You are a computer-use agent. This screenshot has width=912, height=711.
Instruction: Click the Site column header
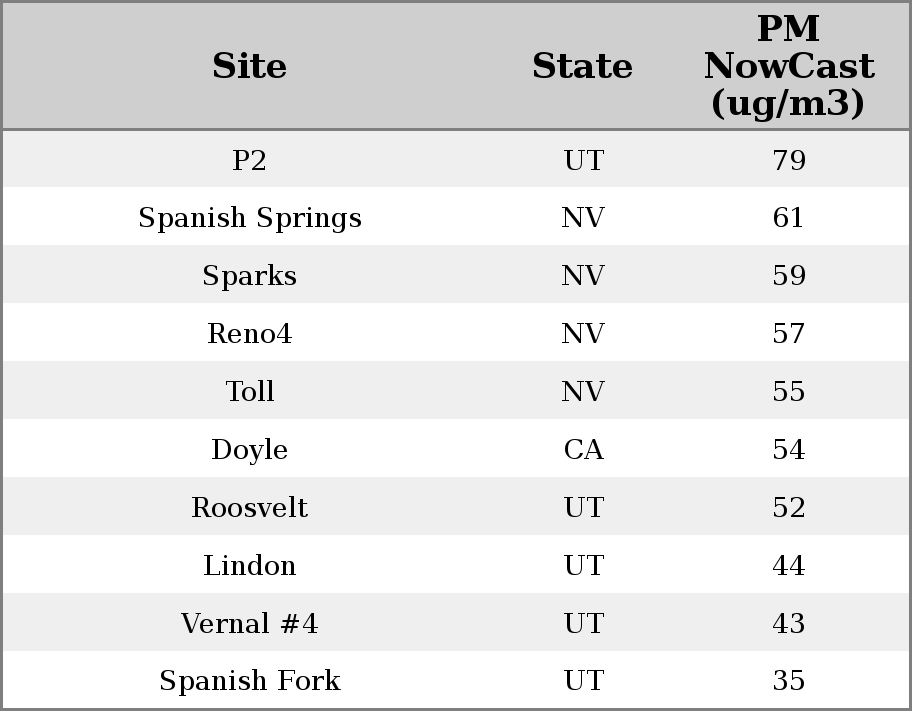click(x=249, y=66)
